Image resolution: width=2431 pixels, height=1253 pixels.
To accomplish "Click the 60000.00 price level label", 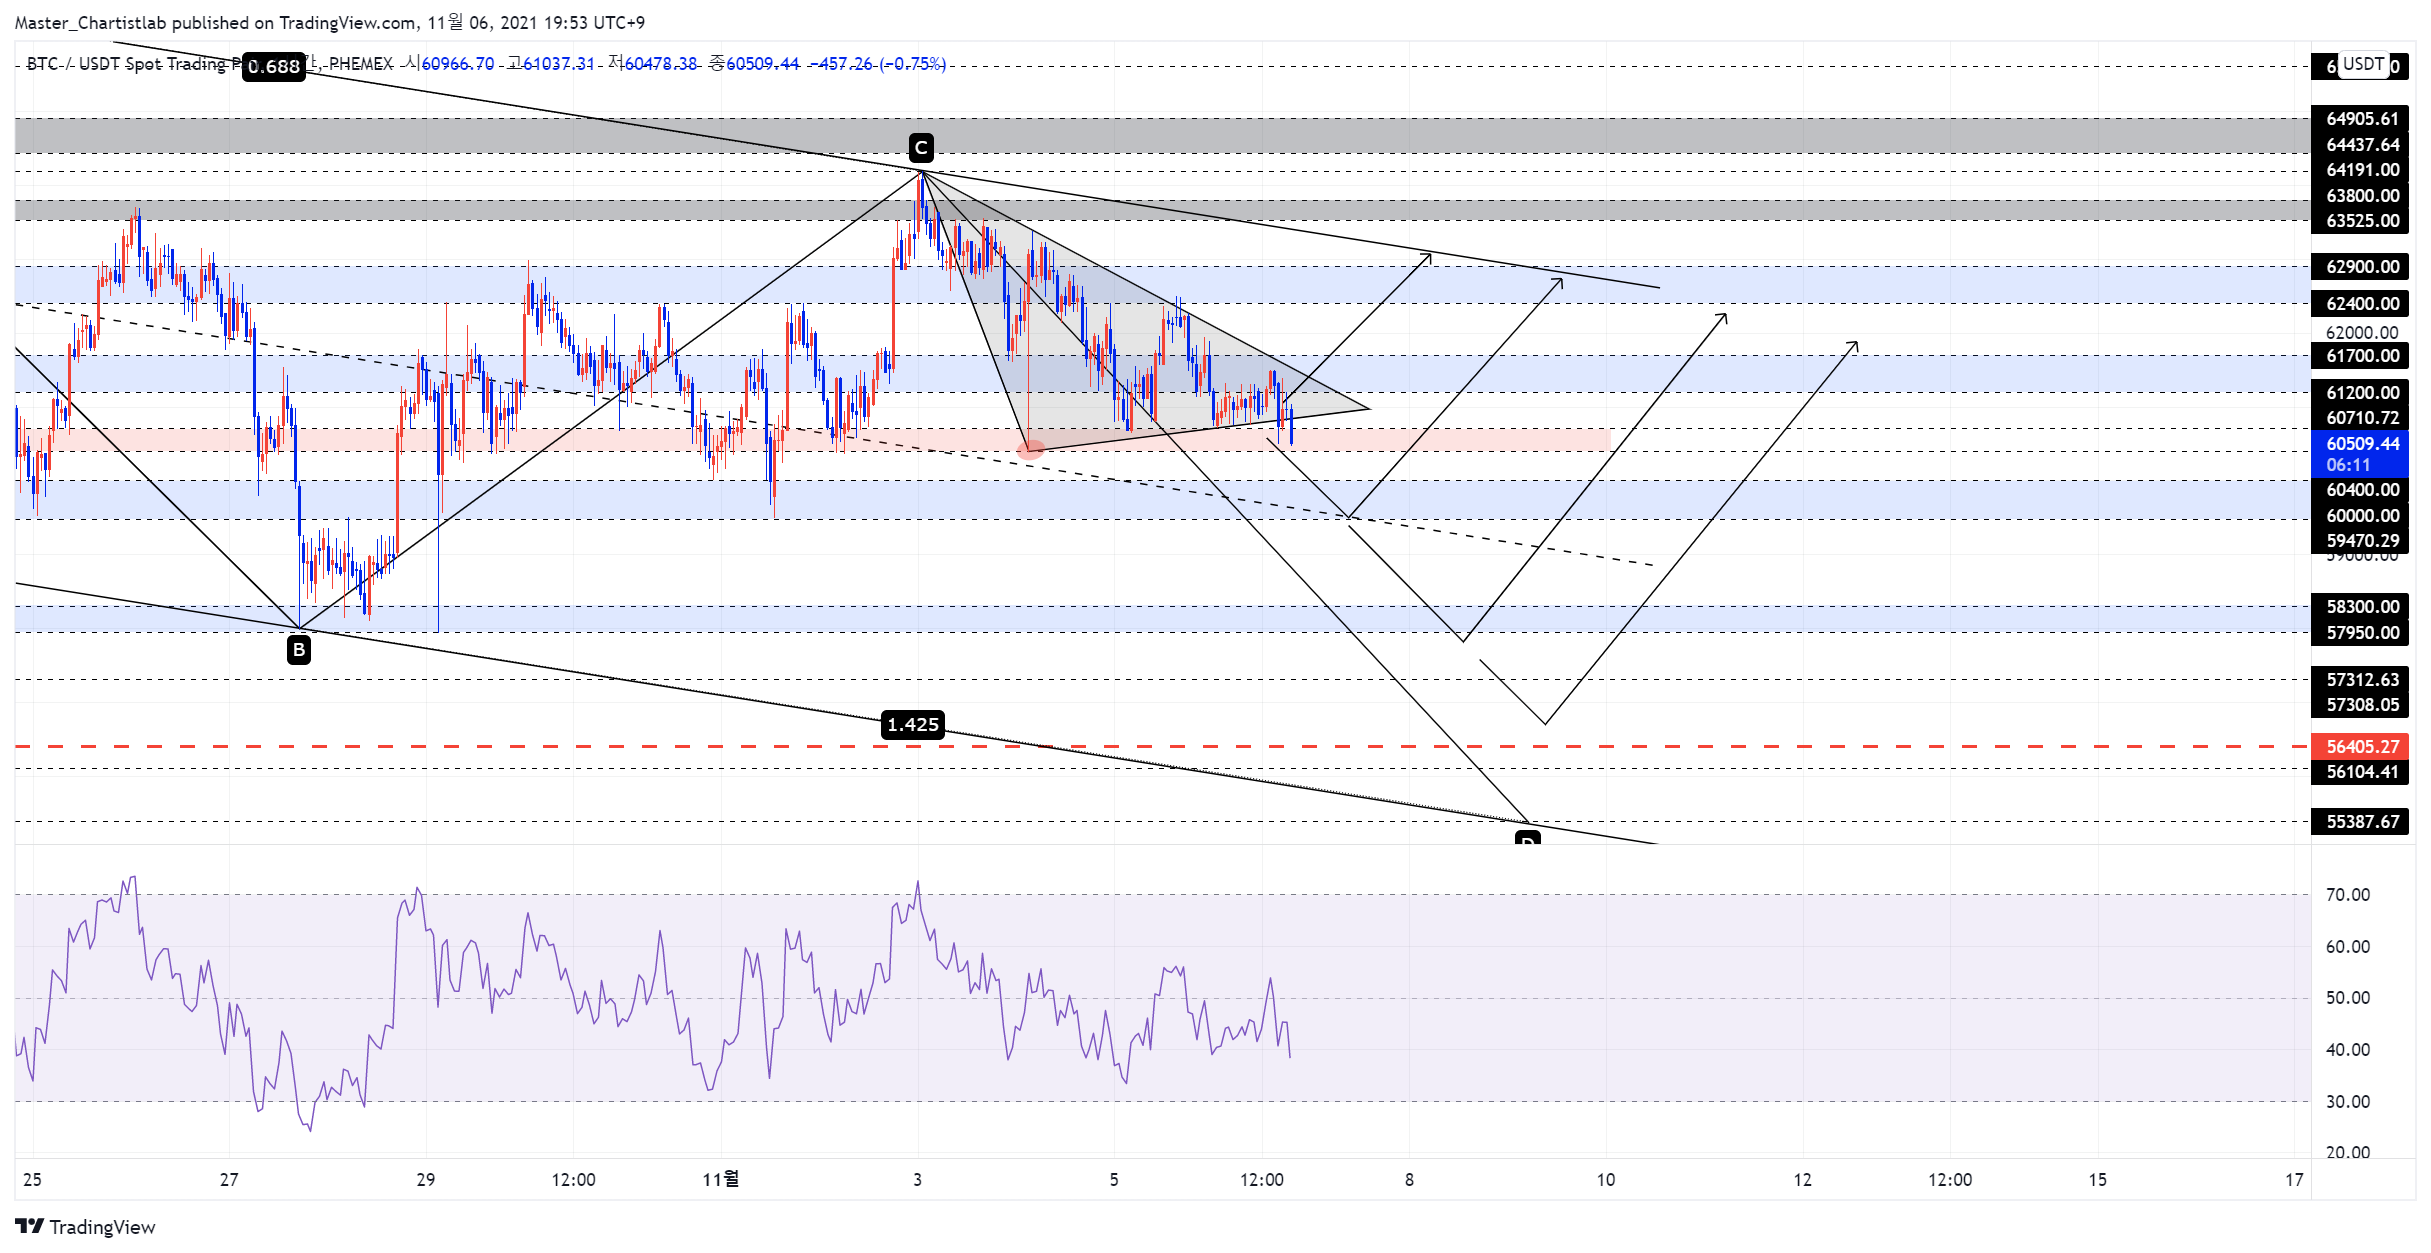I will tap(2362, 516).
